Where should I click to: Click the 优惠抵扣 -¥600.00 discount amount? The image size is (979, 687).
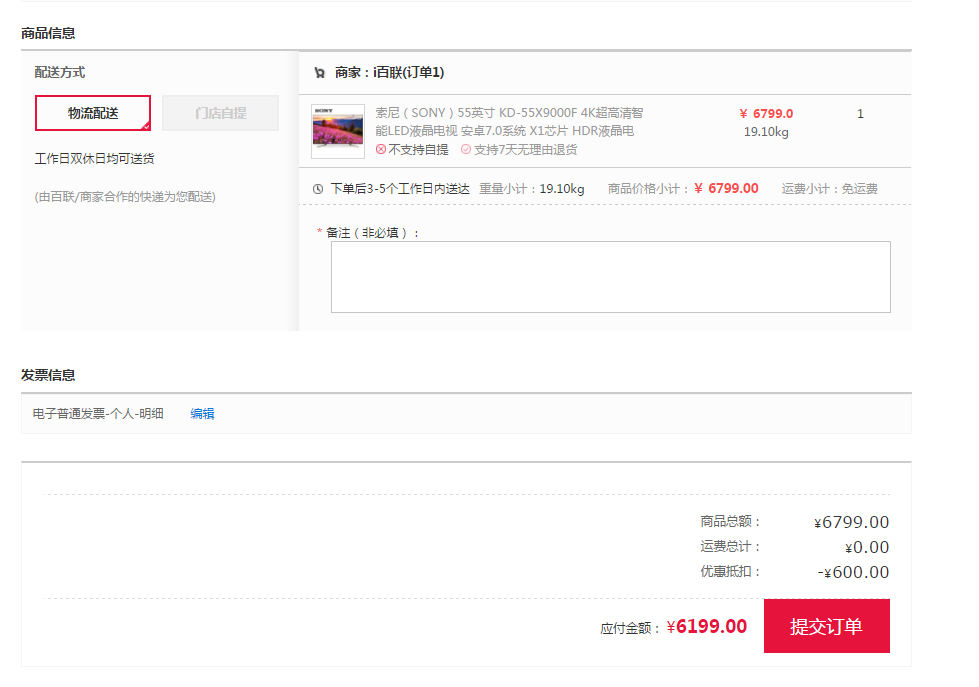[853, 572]
